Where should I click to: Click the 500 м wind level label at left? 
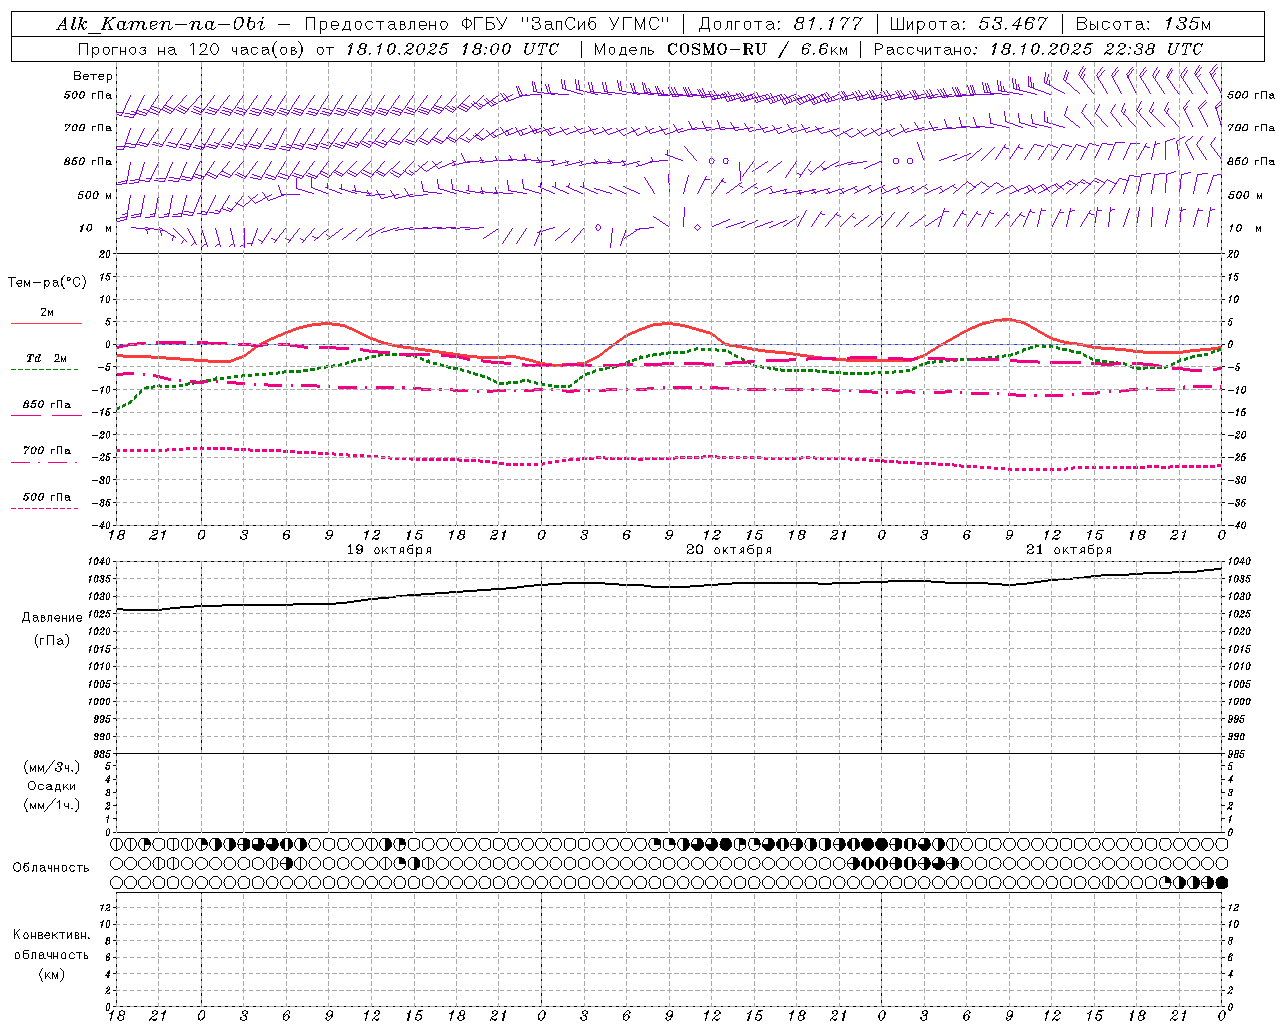[x=95, y=195]
